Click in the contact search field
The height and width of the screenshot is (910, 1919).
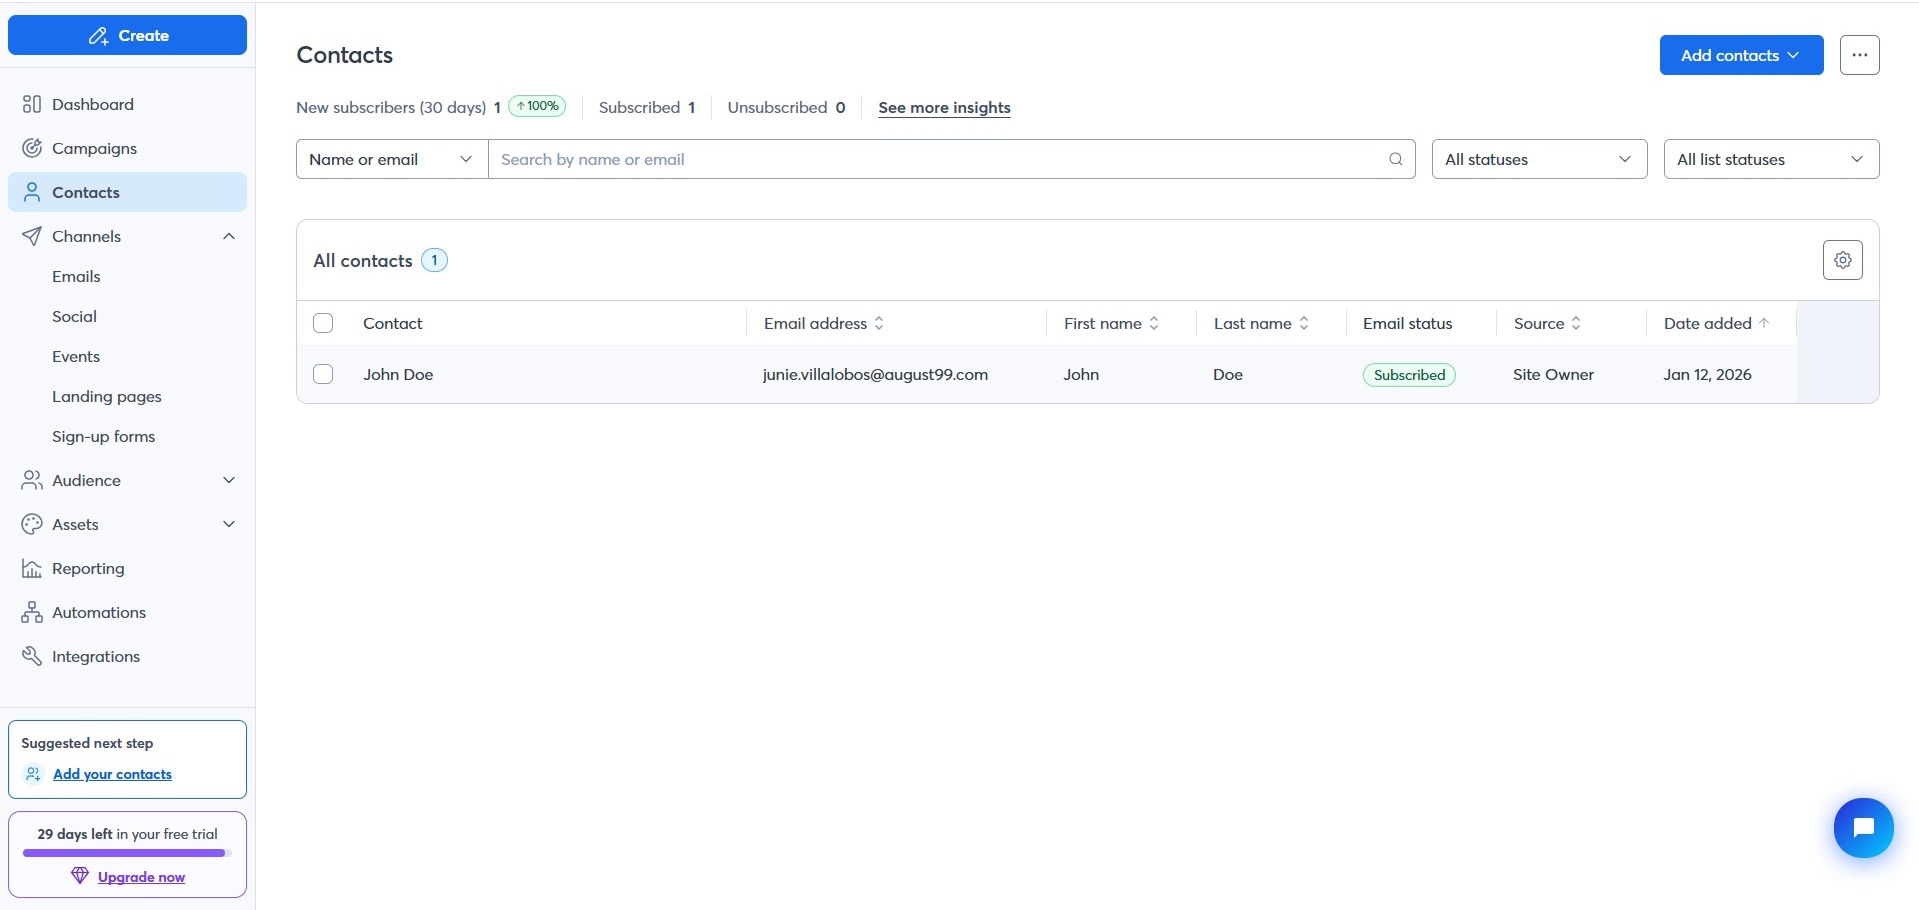click(935, 160)
